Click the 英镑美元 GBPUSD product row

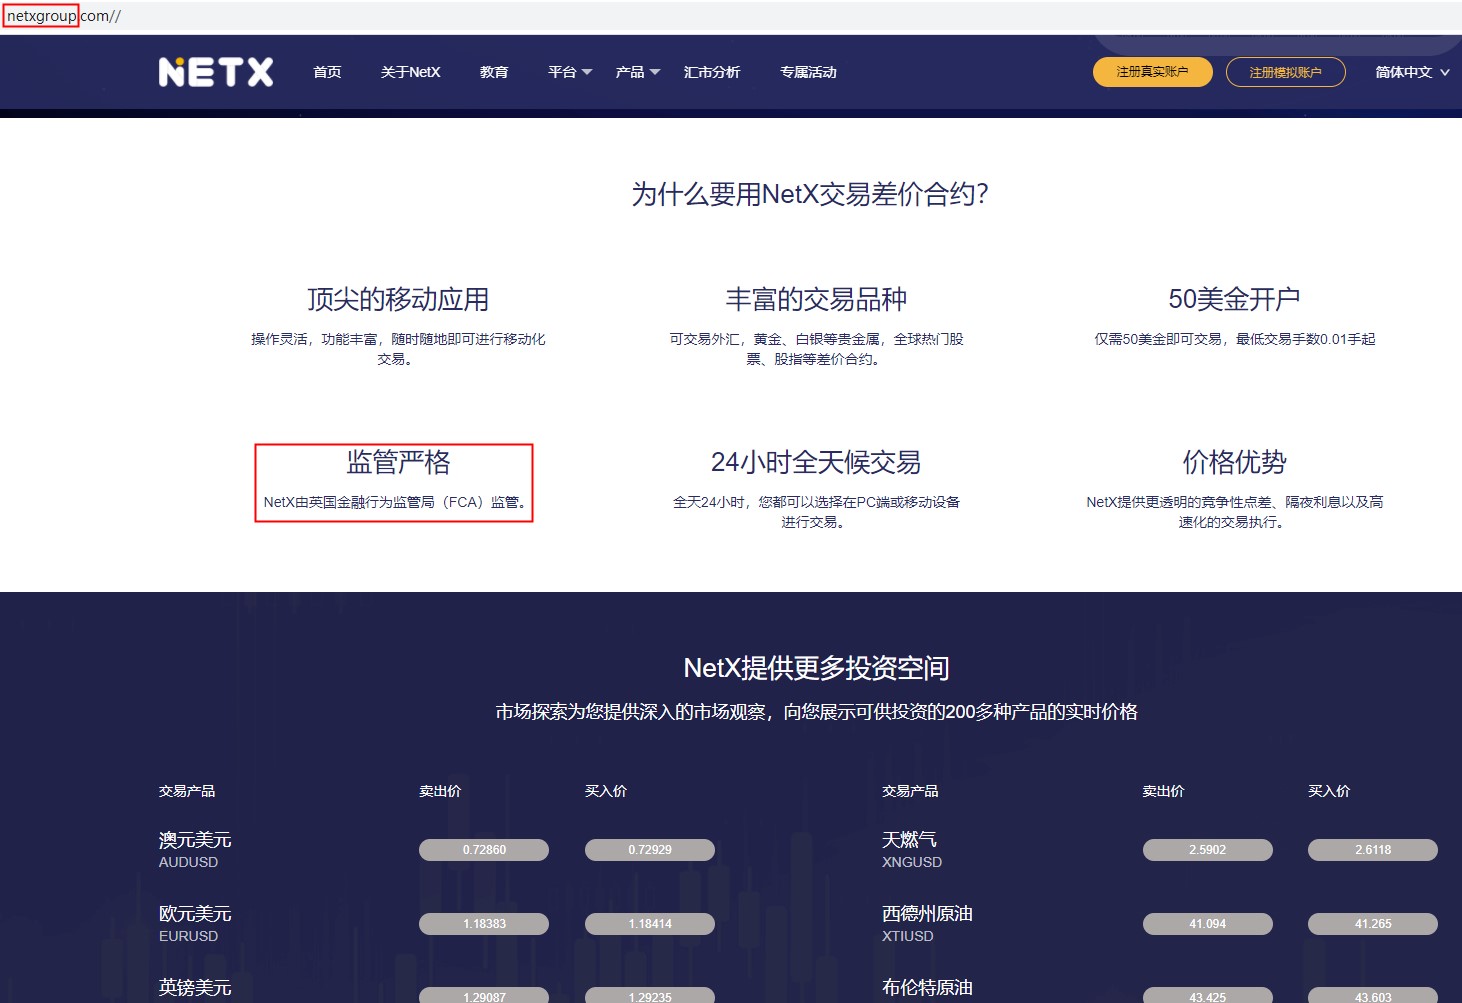point(195,988)
